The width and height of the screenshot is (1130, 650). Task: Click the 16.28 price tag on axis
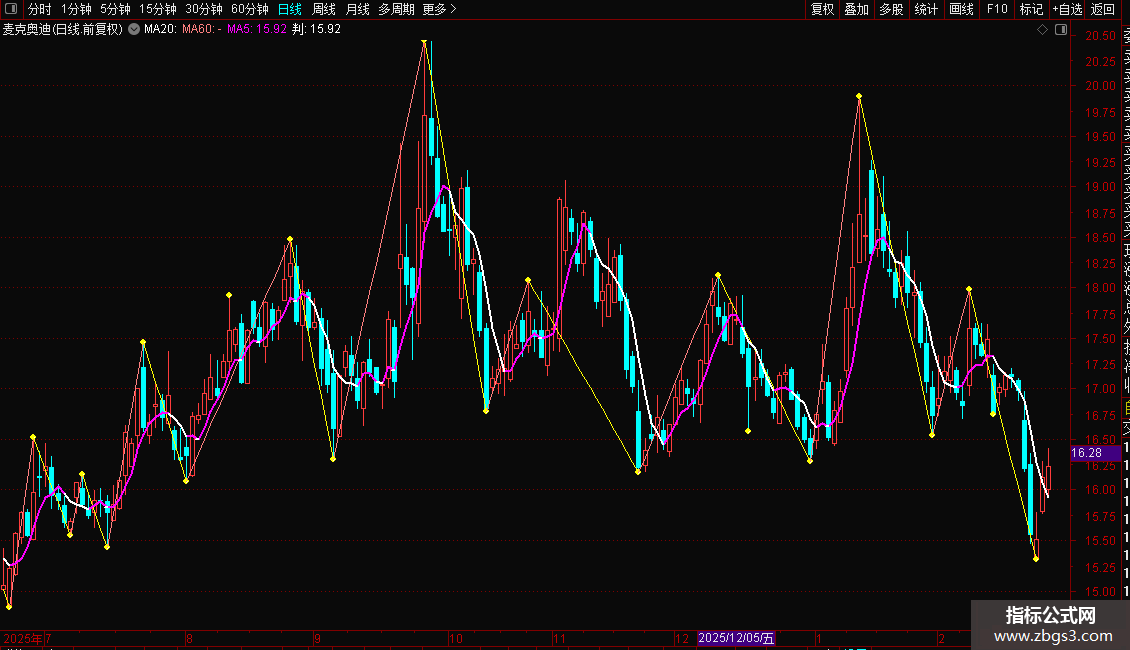click(1095, 453)
